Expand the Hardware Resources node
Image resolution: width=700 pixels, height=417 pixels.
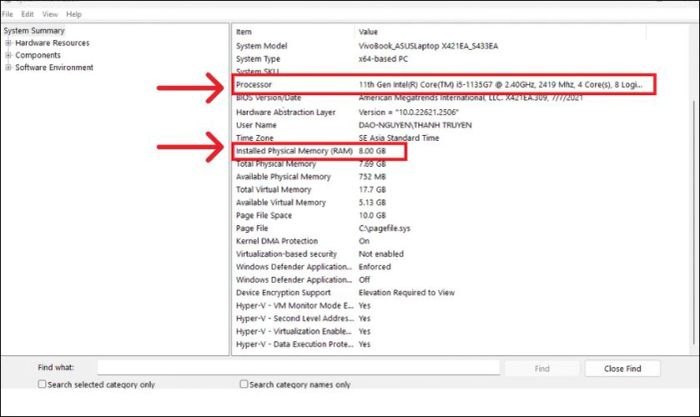pyautogui.click(x=8, y=43)
